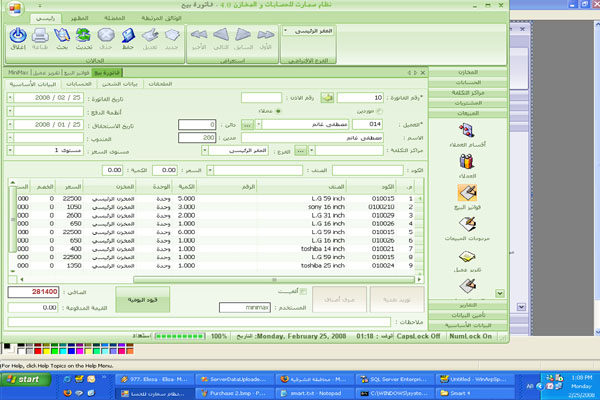Click the notes (ملاحظات) text field
This screenshot has height=400, width=600.
pyautogui.click(x=199, y=322)
